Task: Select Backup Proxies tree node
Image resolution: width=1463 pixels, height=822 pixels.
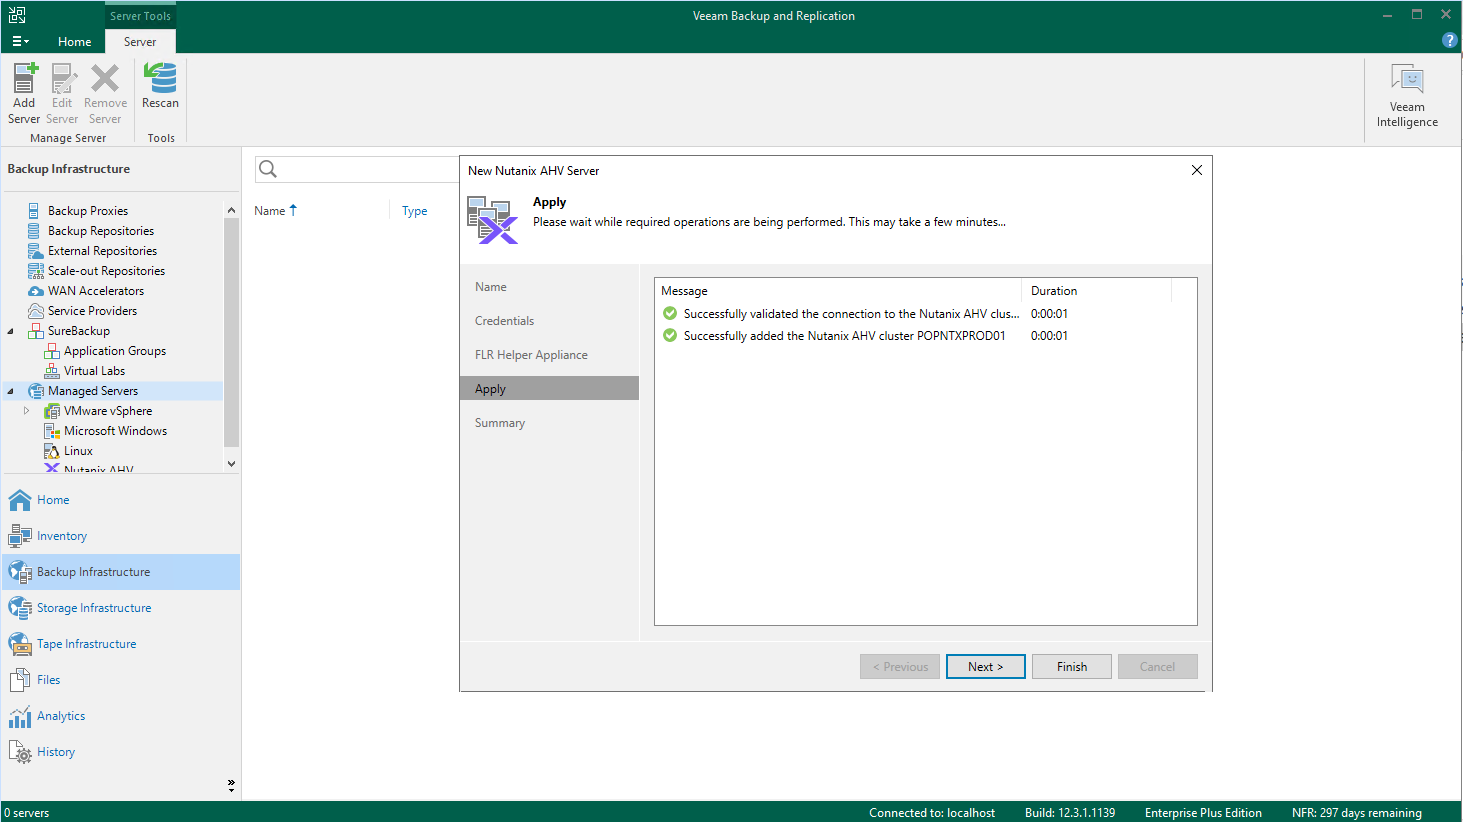Action: click(88, 211)
